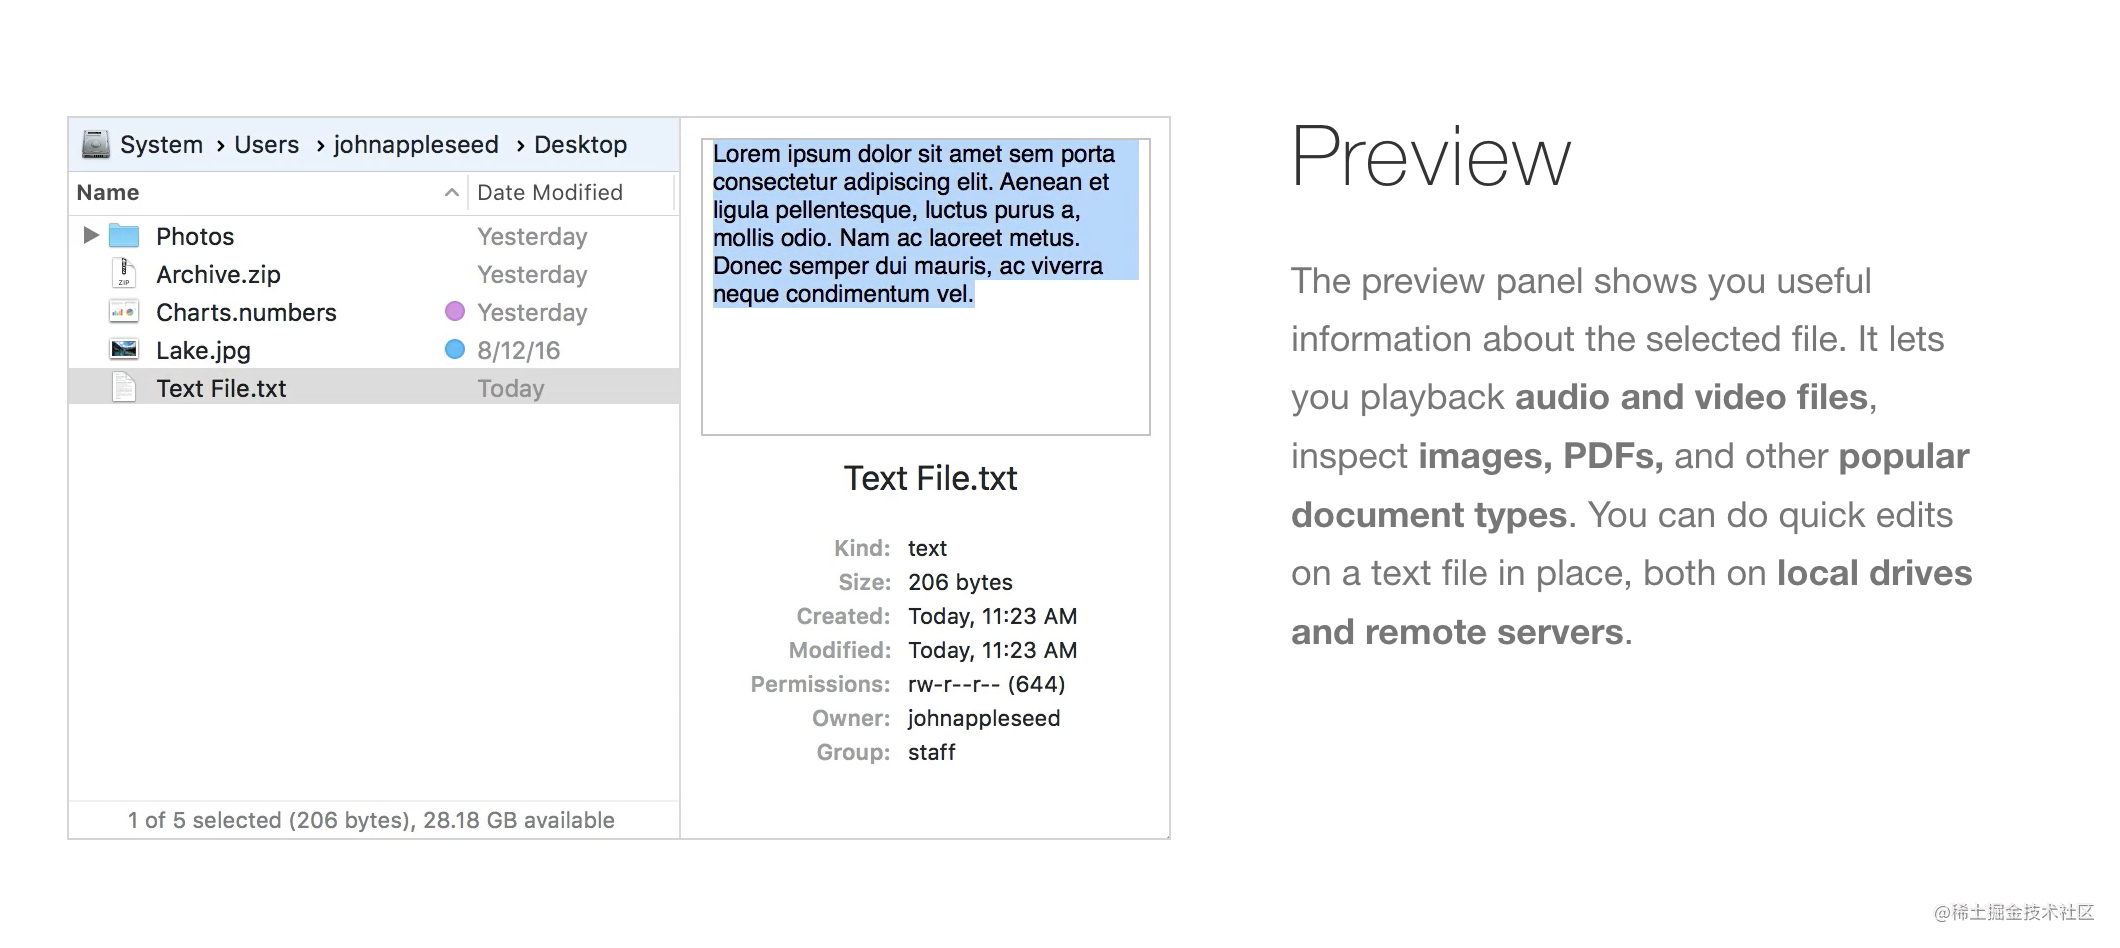Navigate to System in the path bar
The height and width of the screenshot is (948, 2120).
point(161,144)
